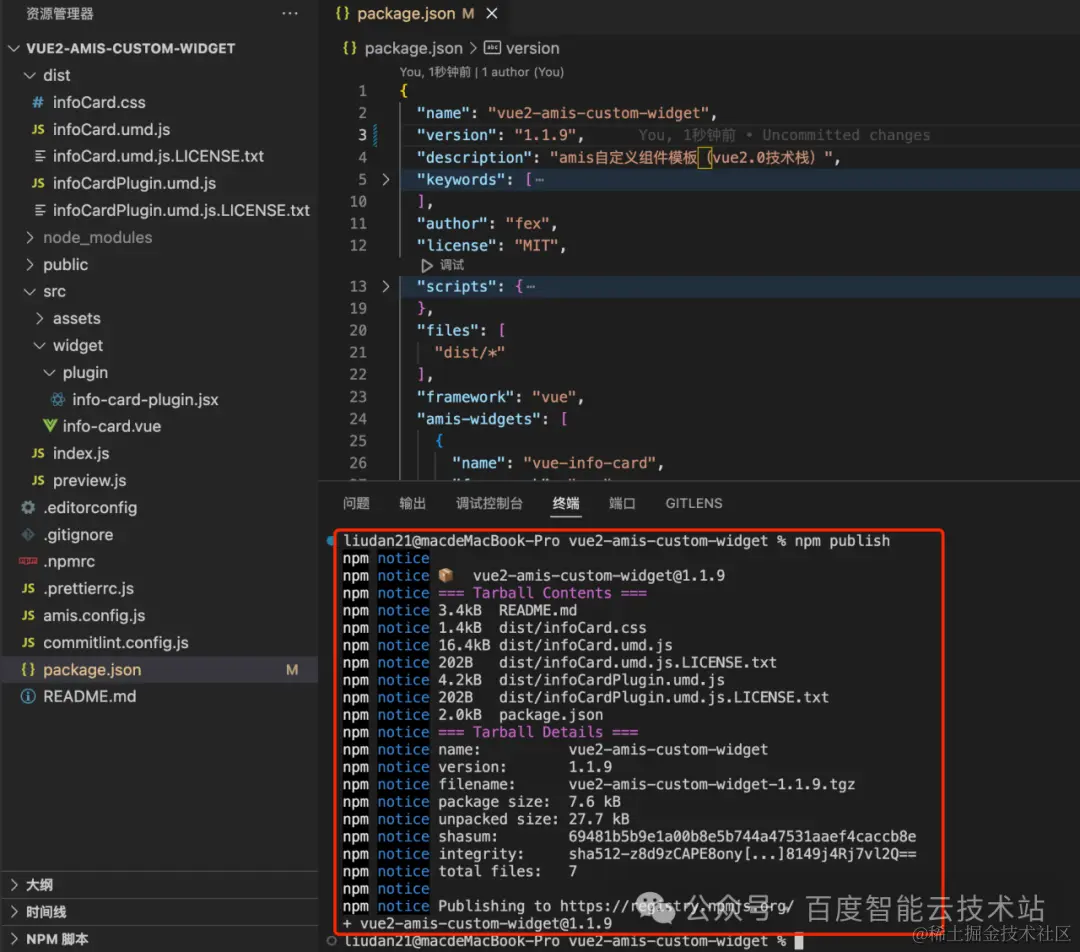This screenshot has width=1080, height=952.
Task: Open infoCard.umd.js file
Action: pyautogui.click(x=111, y=129)
